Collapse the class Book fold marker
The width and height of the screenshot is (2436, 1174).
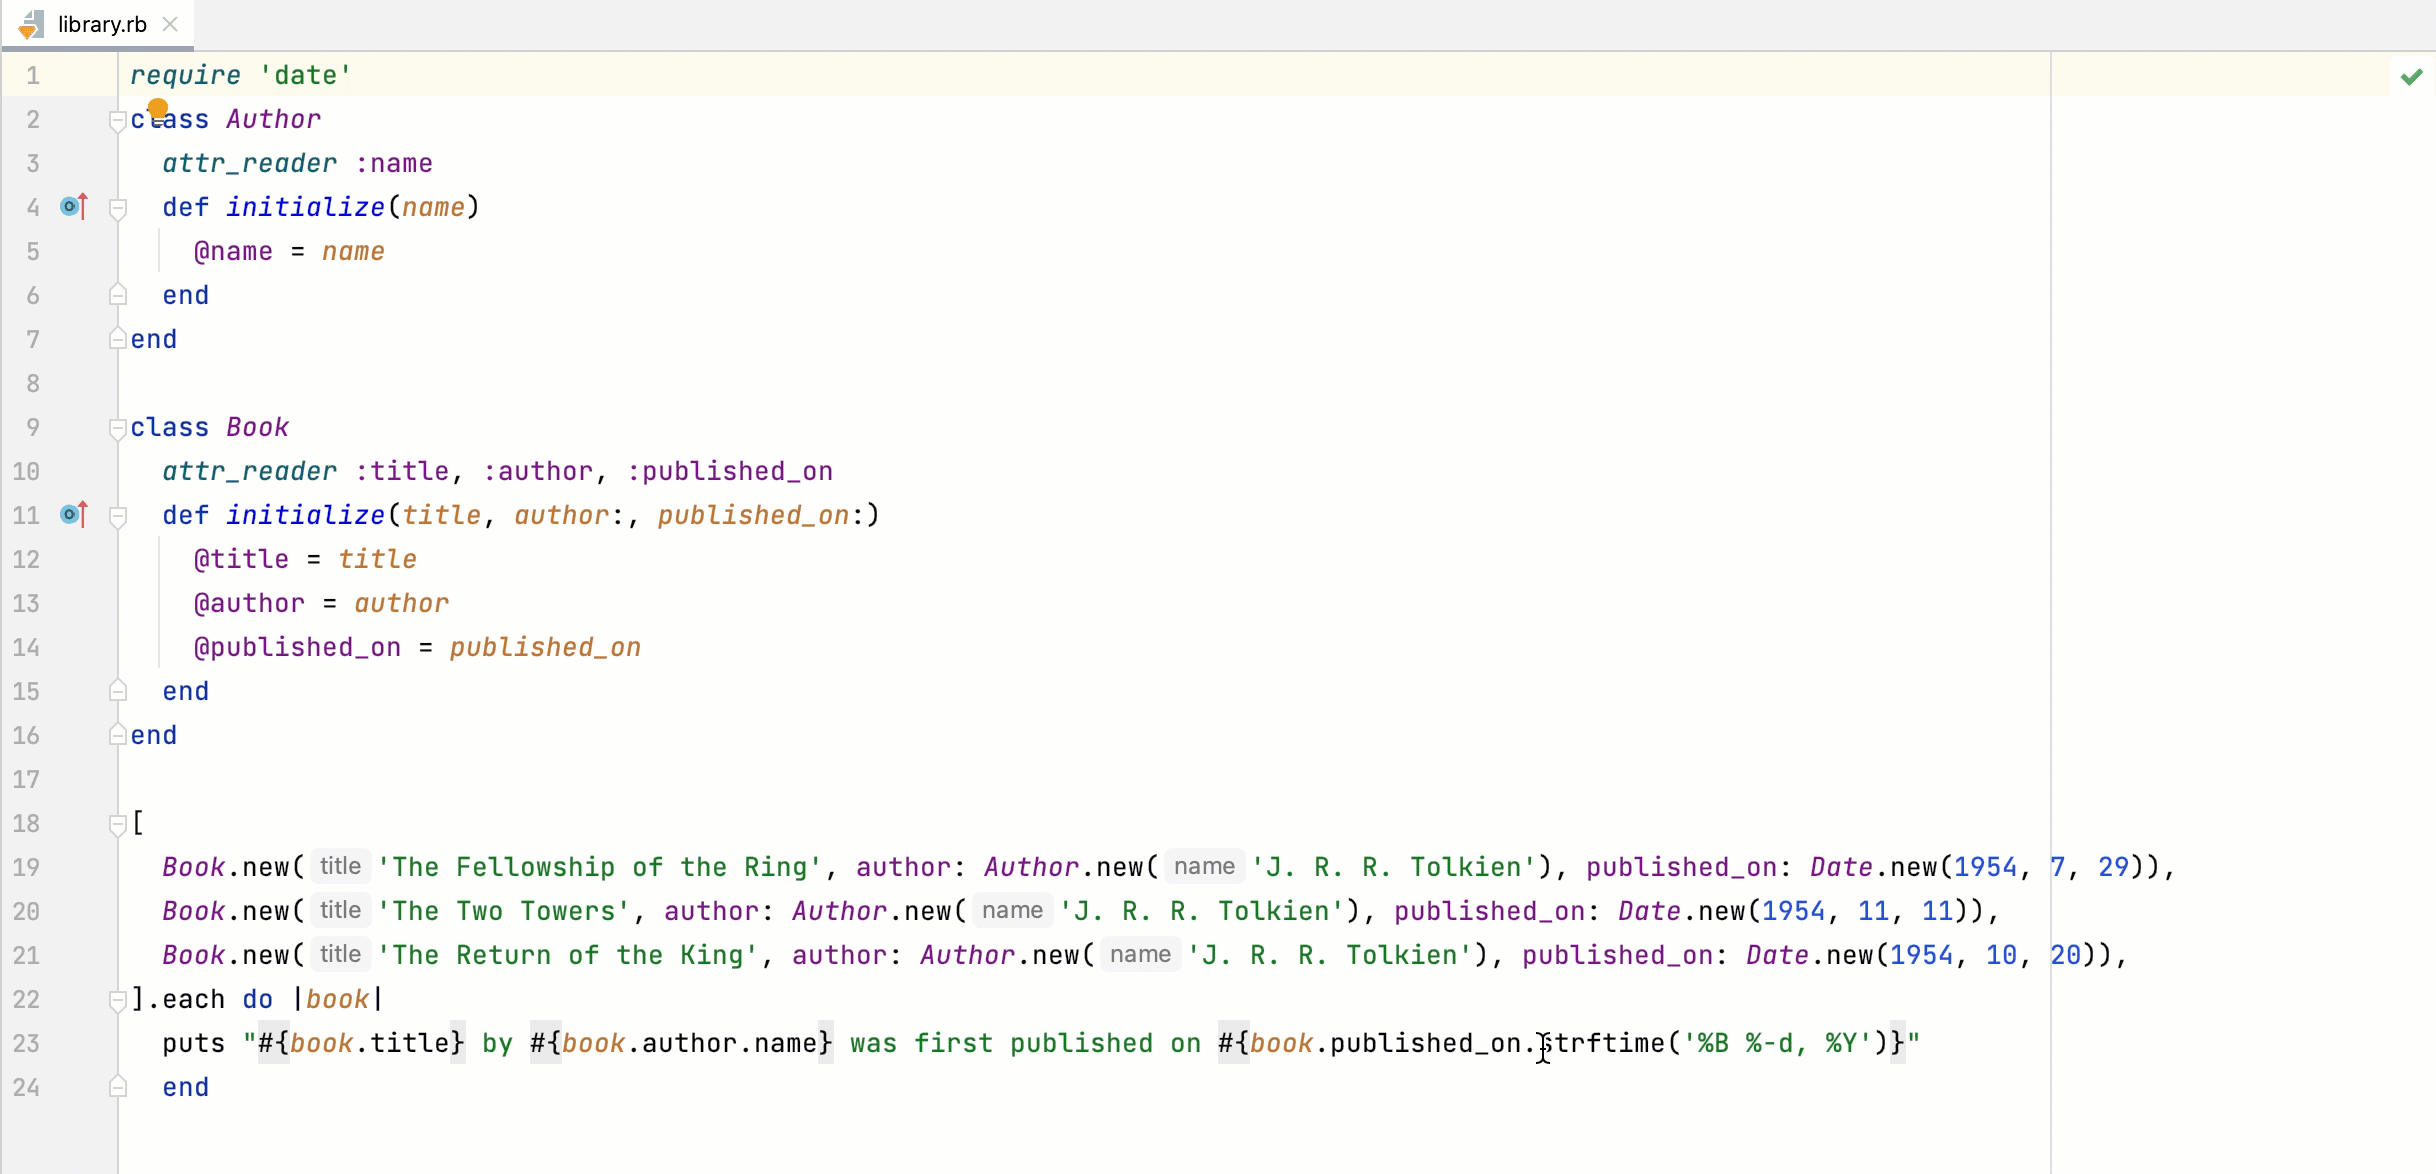coord(117,429)
